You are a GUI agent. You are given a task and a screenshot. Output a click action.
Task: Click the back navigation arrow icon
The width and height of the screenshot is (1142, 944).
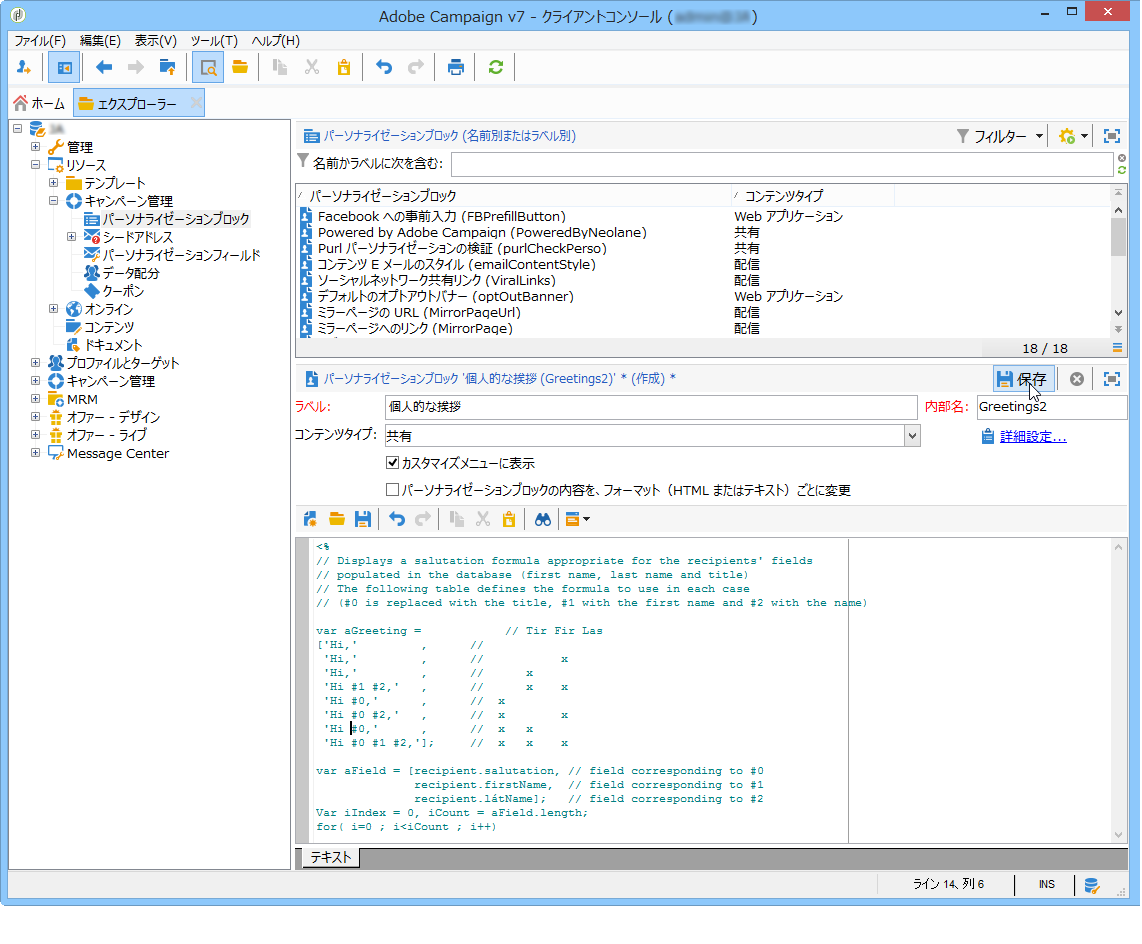(104, 67)
